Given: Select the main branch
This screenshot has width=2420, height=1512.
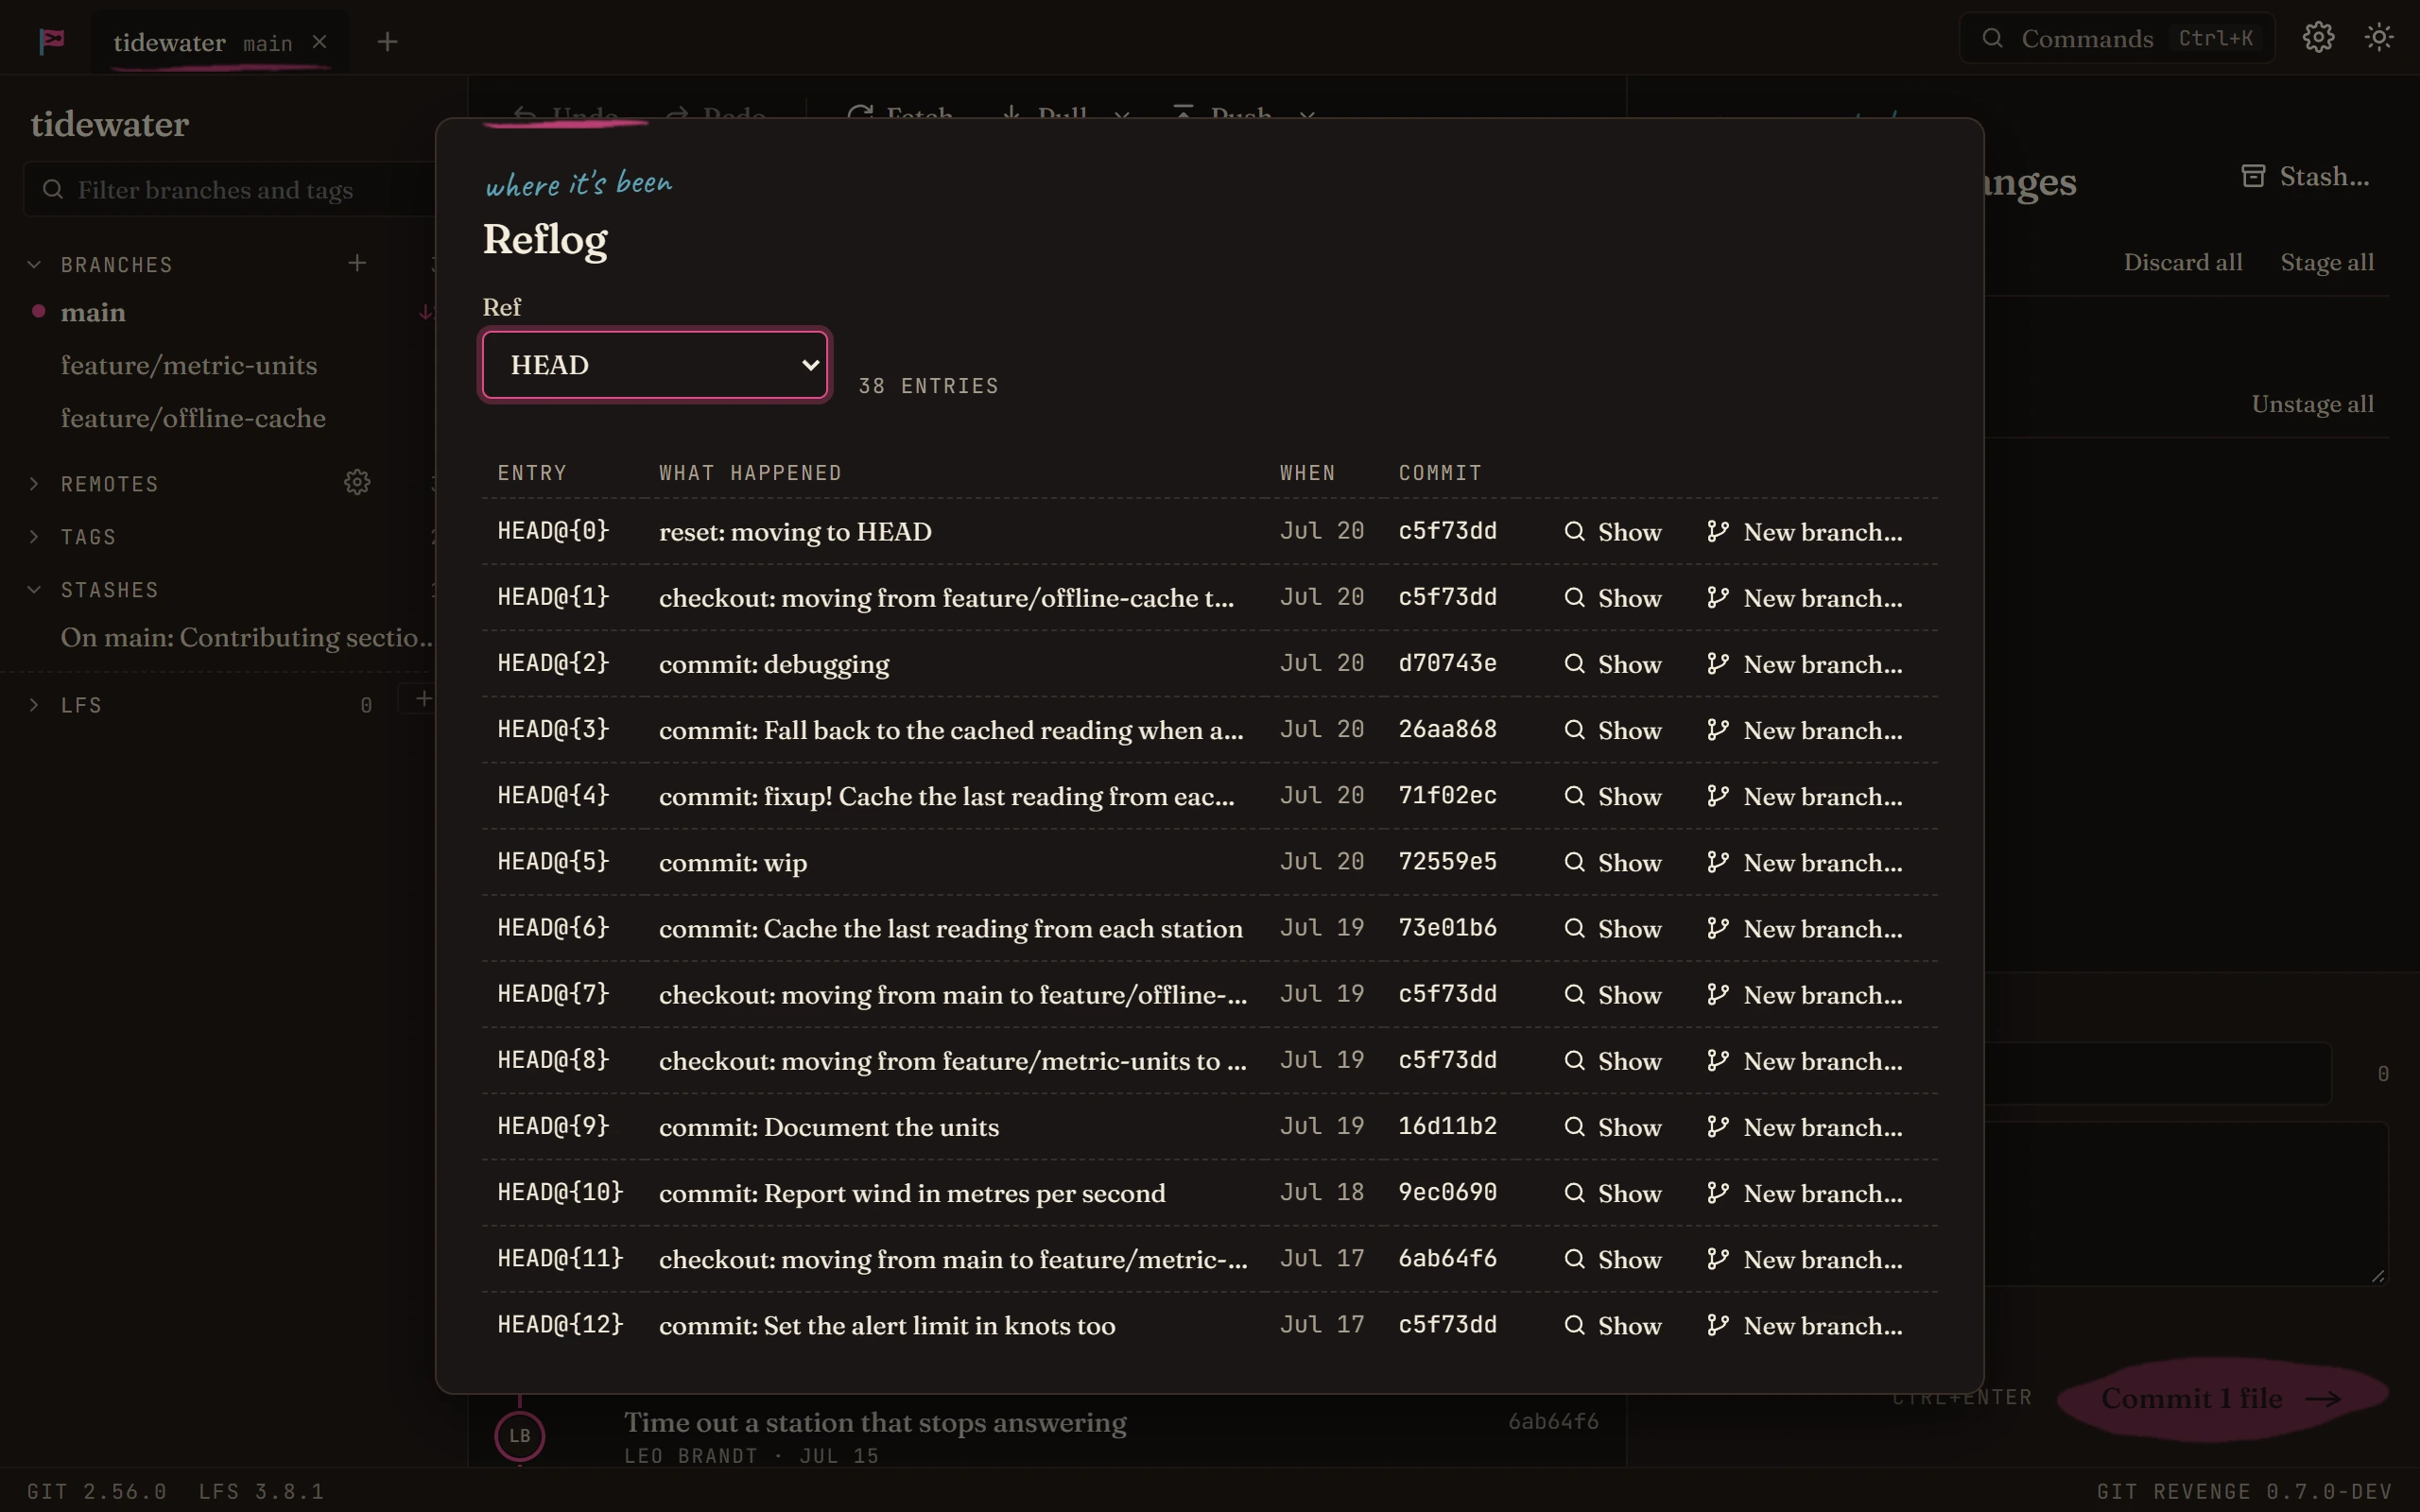Looking at the screenshot, I should coord(93,313).
